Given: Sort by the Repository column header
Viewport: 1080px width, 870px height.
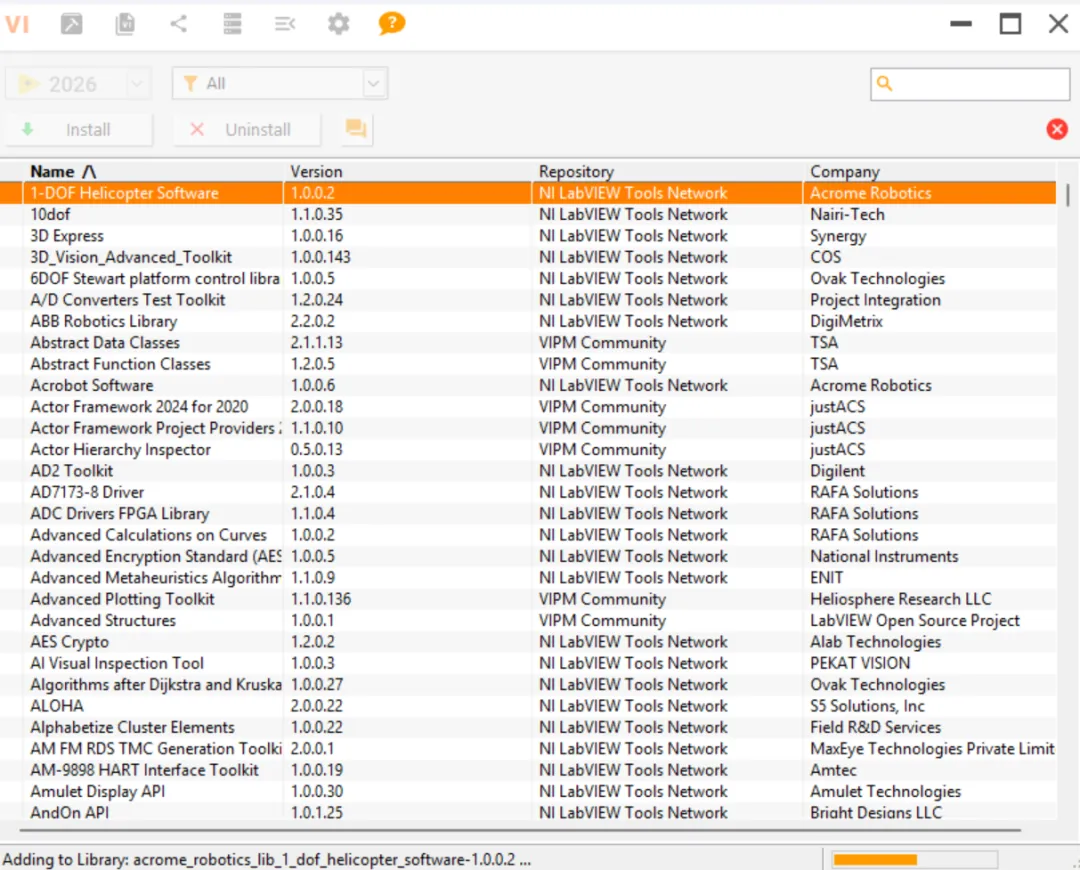Looking at the screenshot, I should coord(576,171).
